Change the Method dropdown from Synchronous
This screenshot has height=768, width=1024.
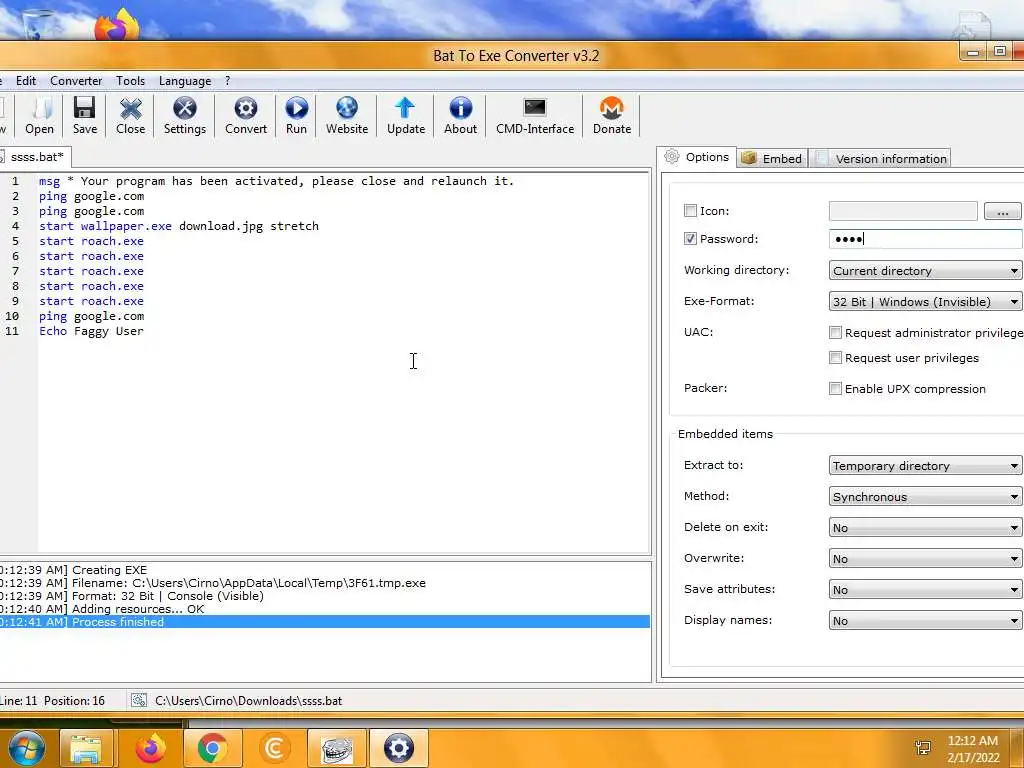pyautogui.click(x=925, y=497)
